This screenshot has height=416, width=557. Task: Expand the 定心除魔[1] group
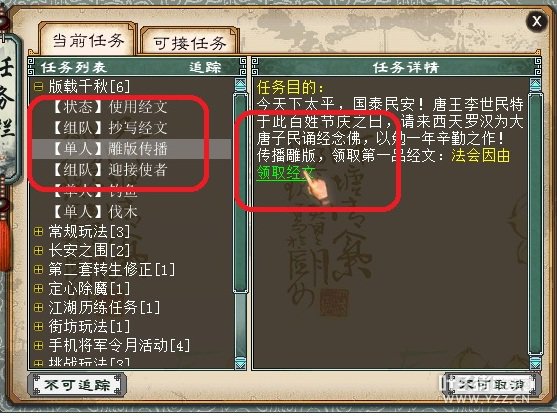click(38, 288)
